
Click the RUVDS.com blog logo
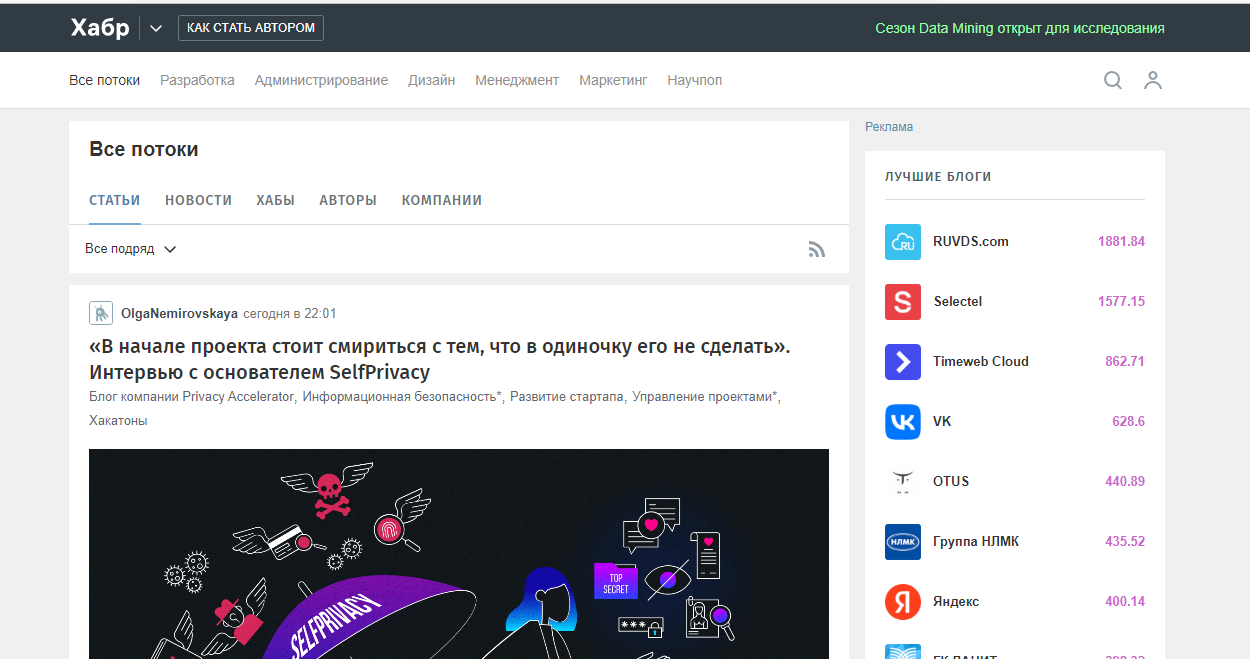point(903,242)
